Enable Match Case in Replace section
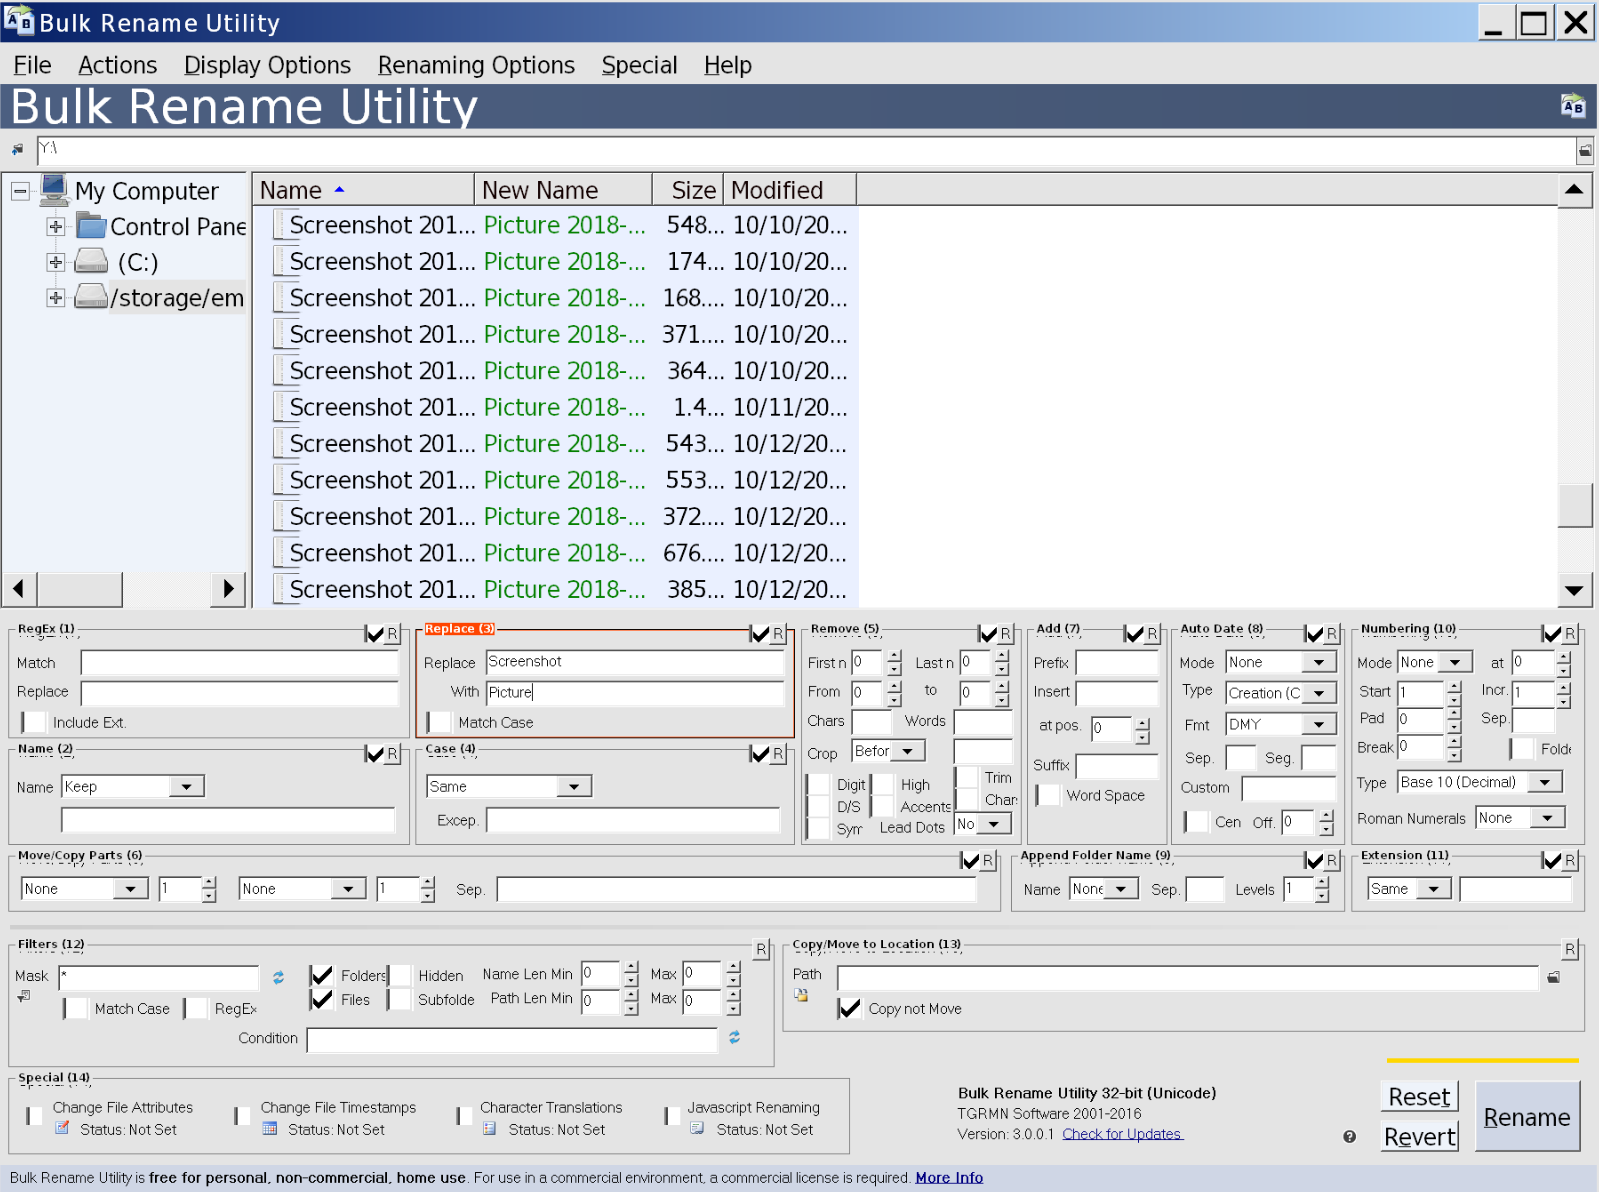 click(439, 722)
